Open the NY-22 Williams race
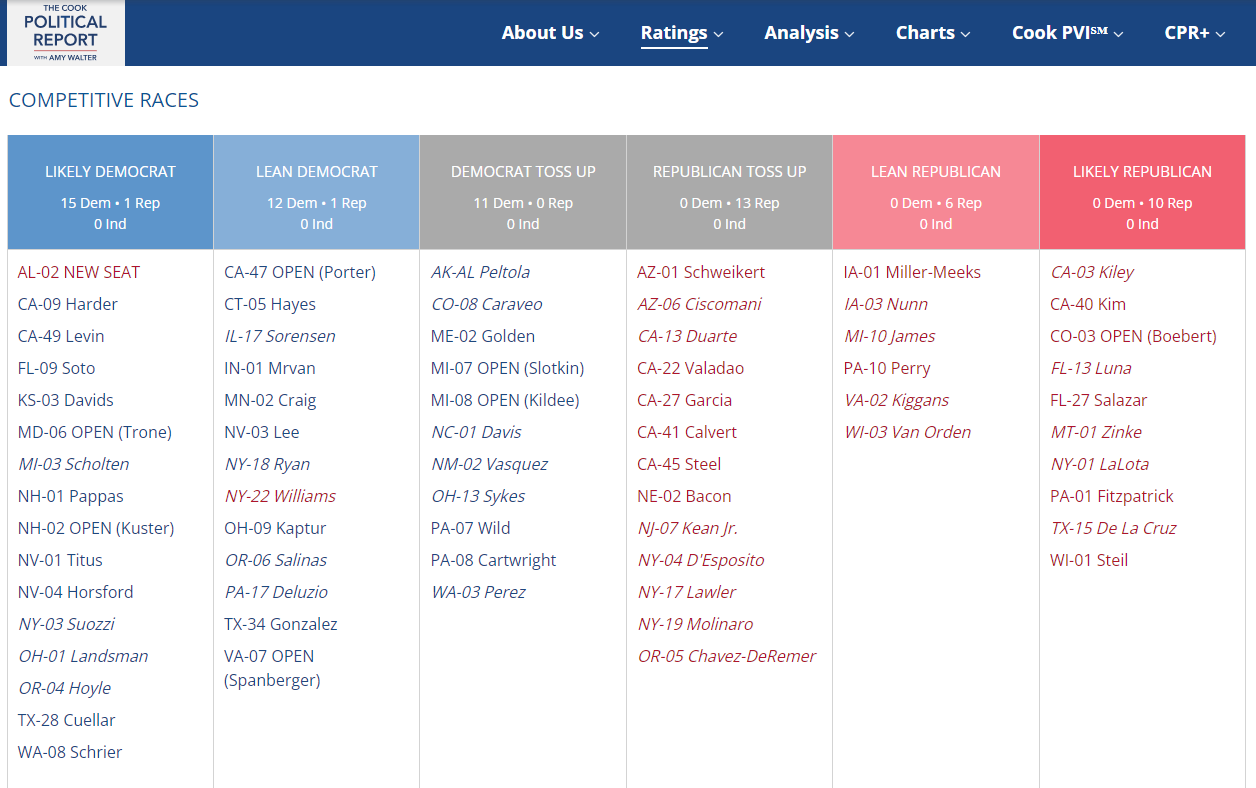The height and width of the screenshot is (788, 1256). click(280, 496)
